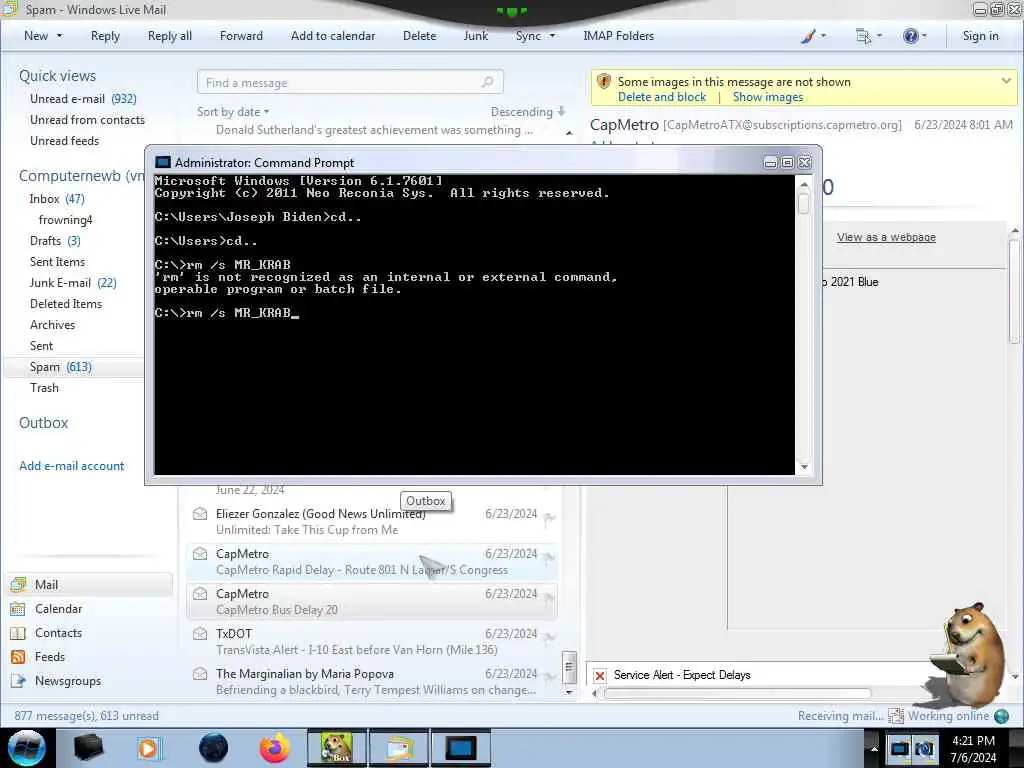Click the search magnifier in Find a message
1024x768 pixels.
click(x=487, y=82)
